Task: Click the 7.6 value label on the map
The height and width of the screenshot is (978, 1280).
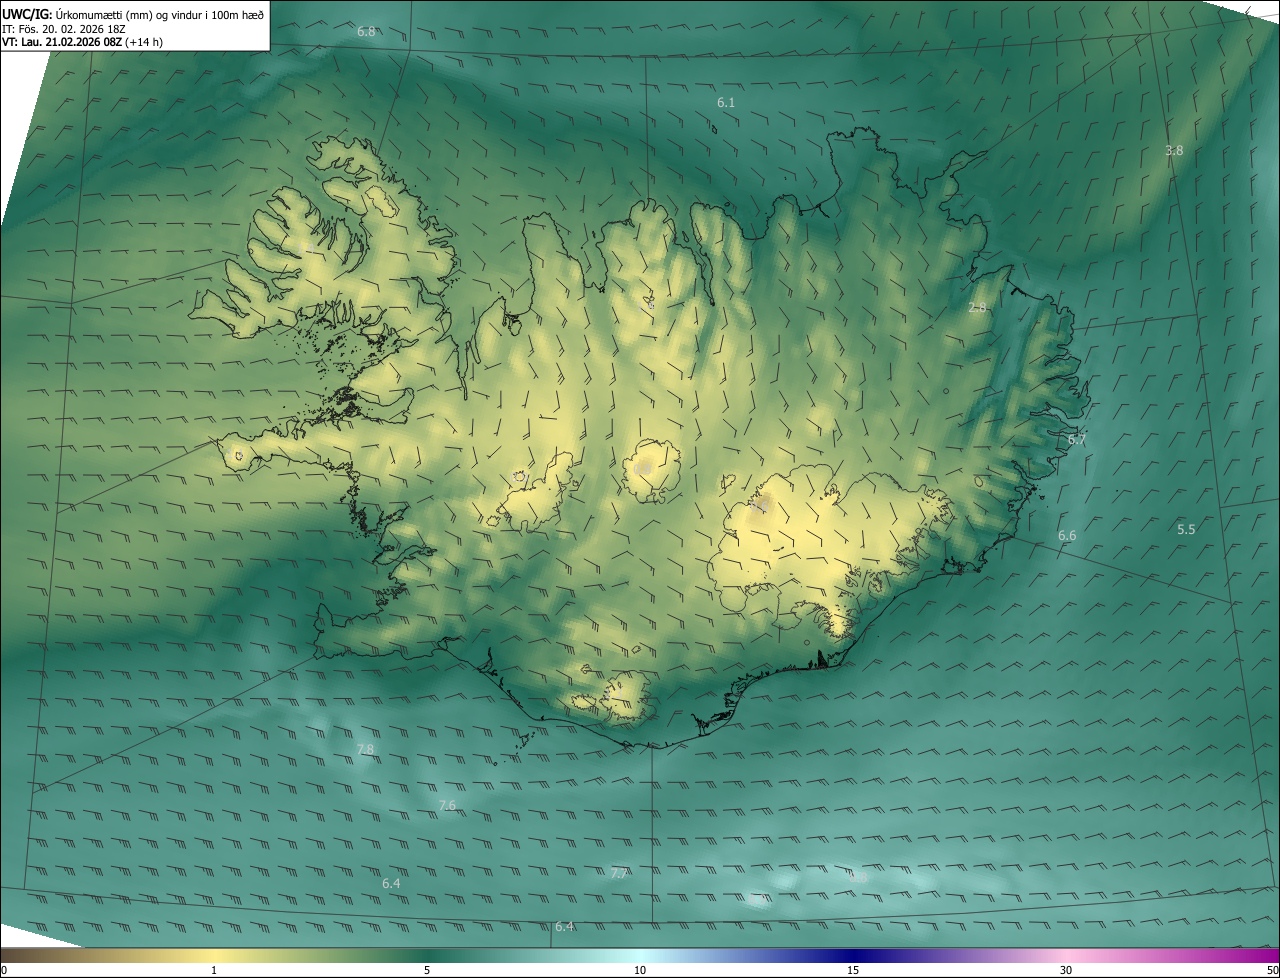Action: [447, 806]
